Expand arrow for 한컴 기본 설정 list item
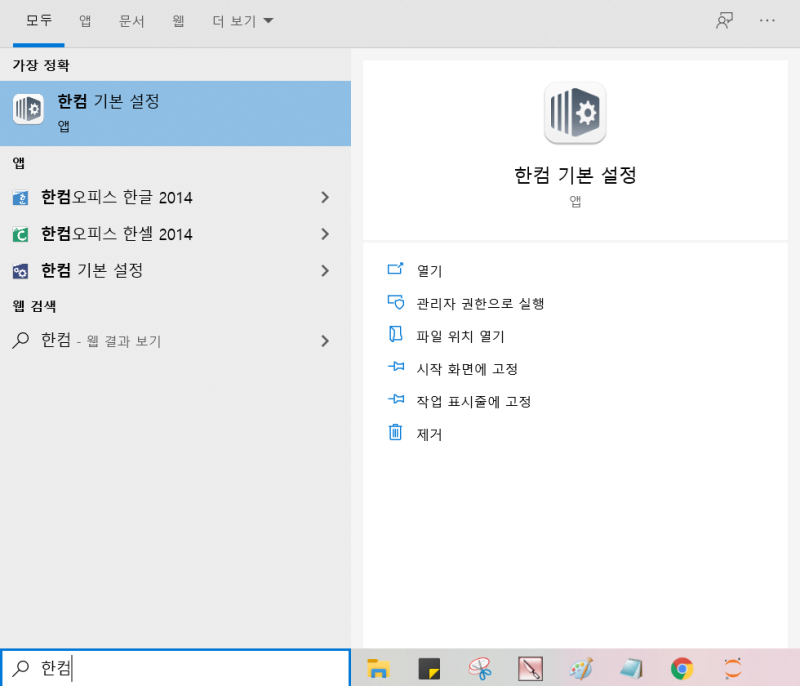The width and height of the screenshot is (800, 686). coord(325,271)
